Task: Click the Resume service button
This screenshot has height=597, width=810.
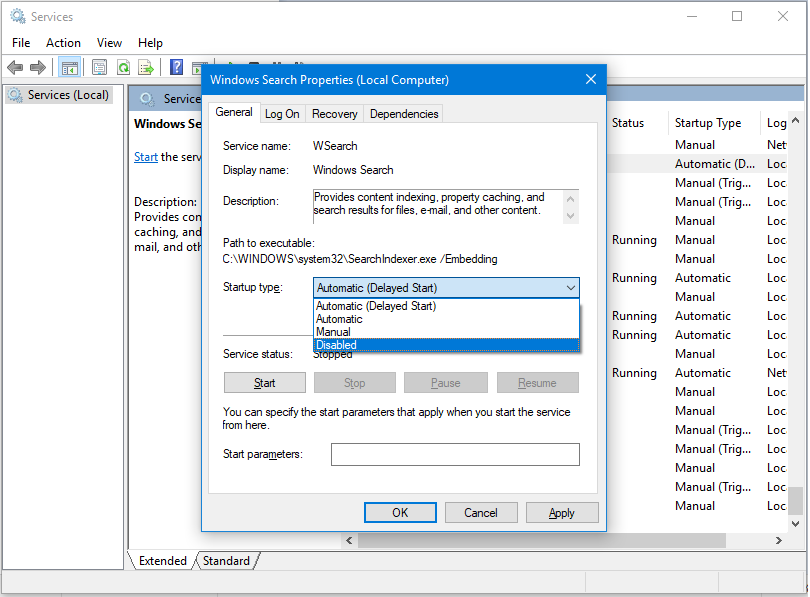Action: pyautogui.click(x=537, y=383)
